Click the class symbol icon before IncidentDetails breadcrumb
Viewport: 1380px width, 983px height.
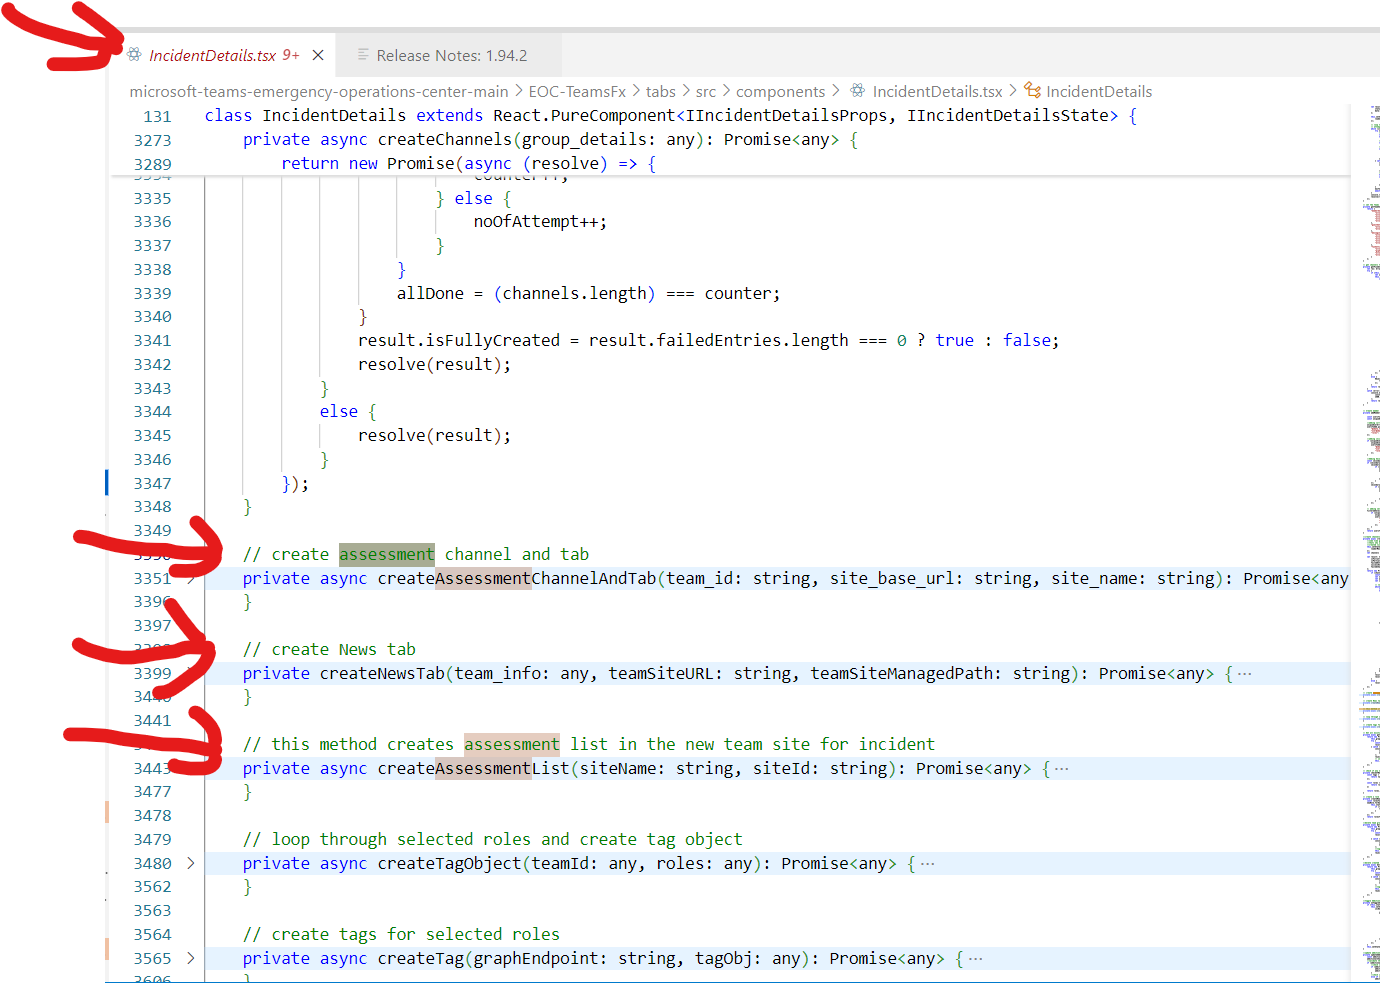[1032, 91]
